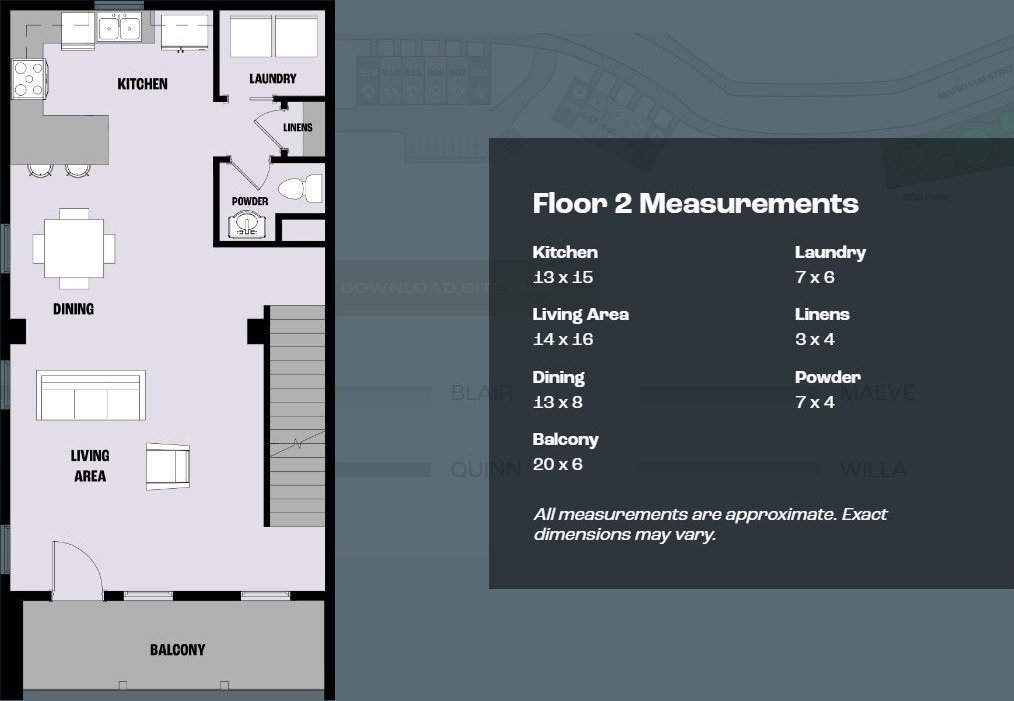Click the 14 x 16 dimension
This screenshot has height=701, width=1014.
[x=563, y=340]
